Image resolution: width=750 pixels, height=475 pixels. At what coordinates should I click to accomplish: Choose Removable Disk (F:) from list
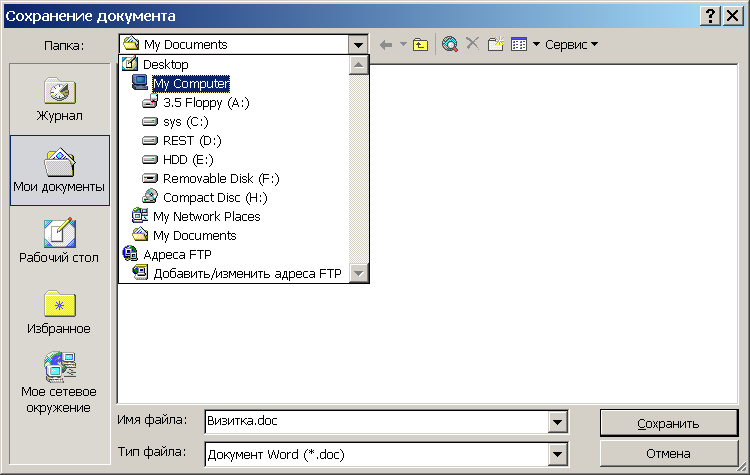coord(220,178)
